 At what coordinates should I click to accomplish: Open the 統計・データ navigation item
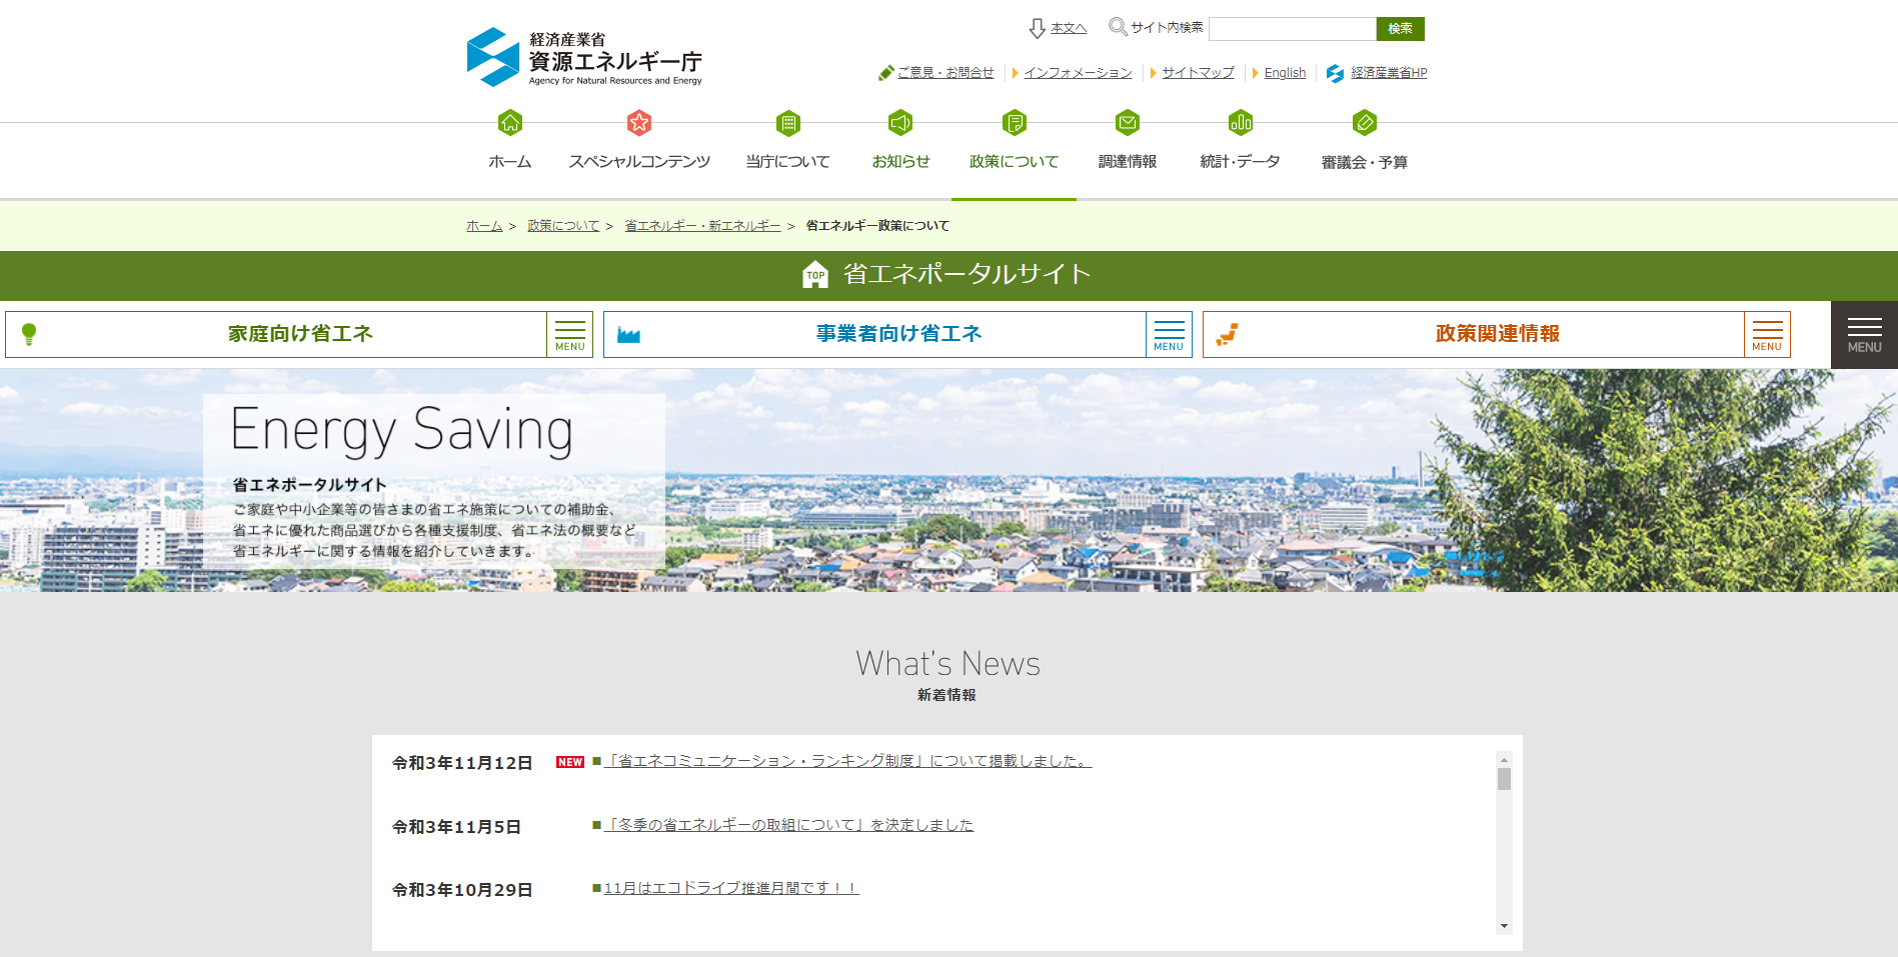[1240, 162]
